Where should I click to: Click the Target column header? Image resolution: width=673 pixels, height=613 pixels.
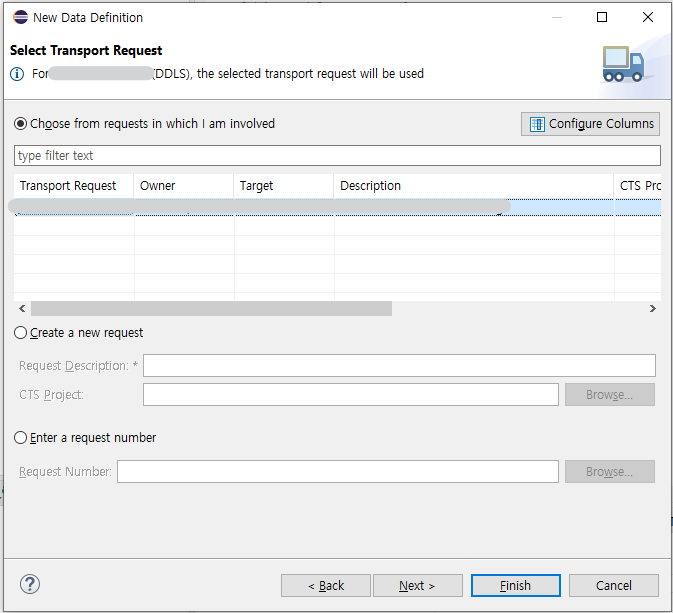coord(283,186)
